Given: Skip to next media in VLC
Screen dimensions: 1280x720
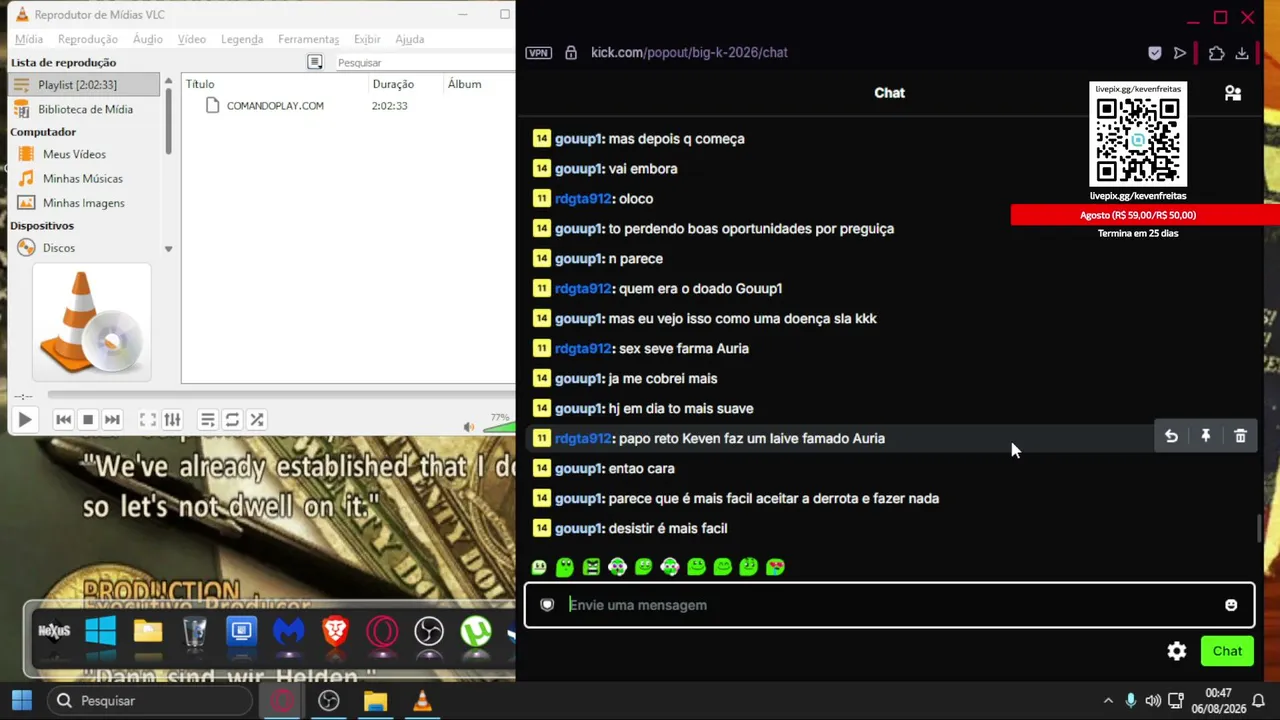Looking at the screenshot, I should 112,420.
